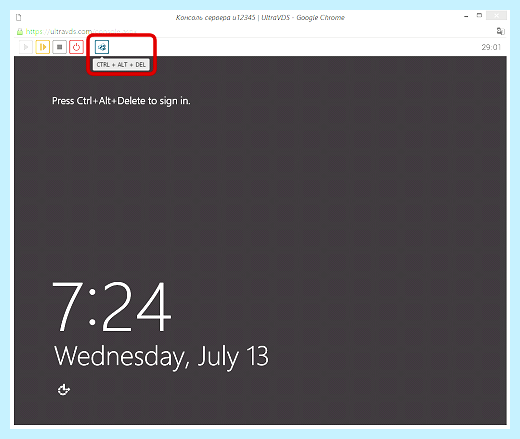Click the start (play) server button
This screenshot has height=439, width=520.
26,47
